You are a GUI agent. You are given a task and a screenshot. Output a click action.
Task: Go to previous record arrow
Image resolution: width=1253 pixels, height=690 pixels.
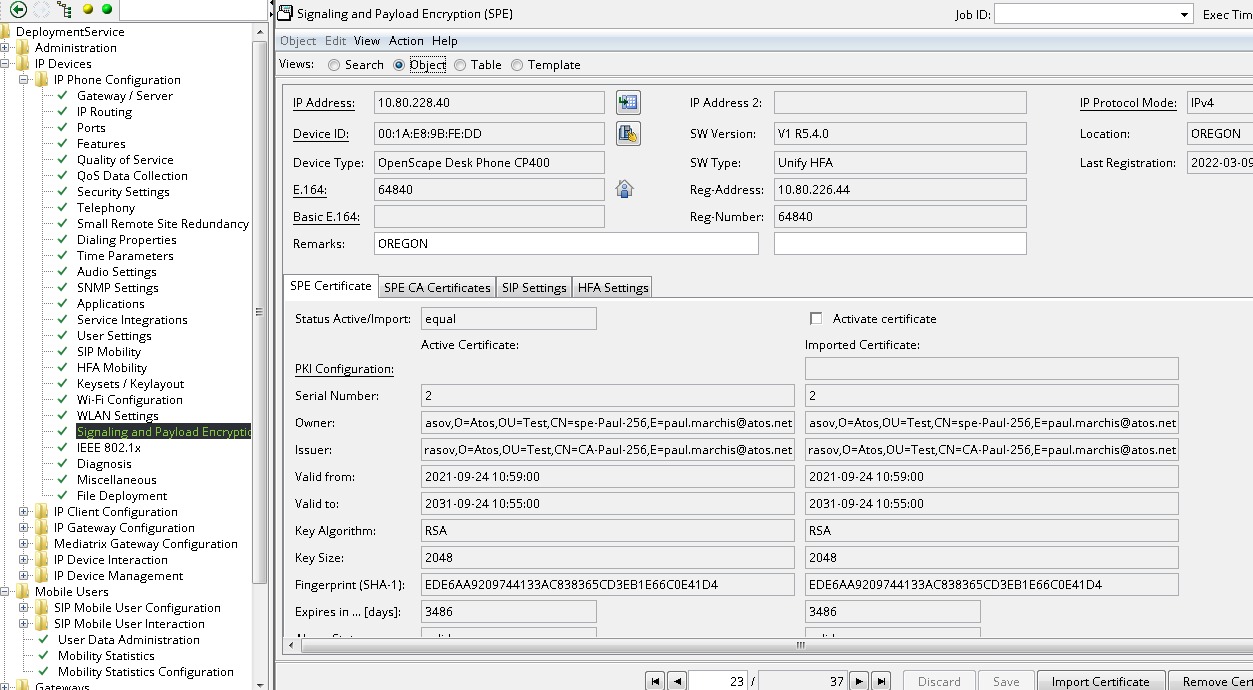pyautogui.click(x=677, y=681)
